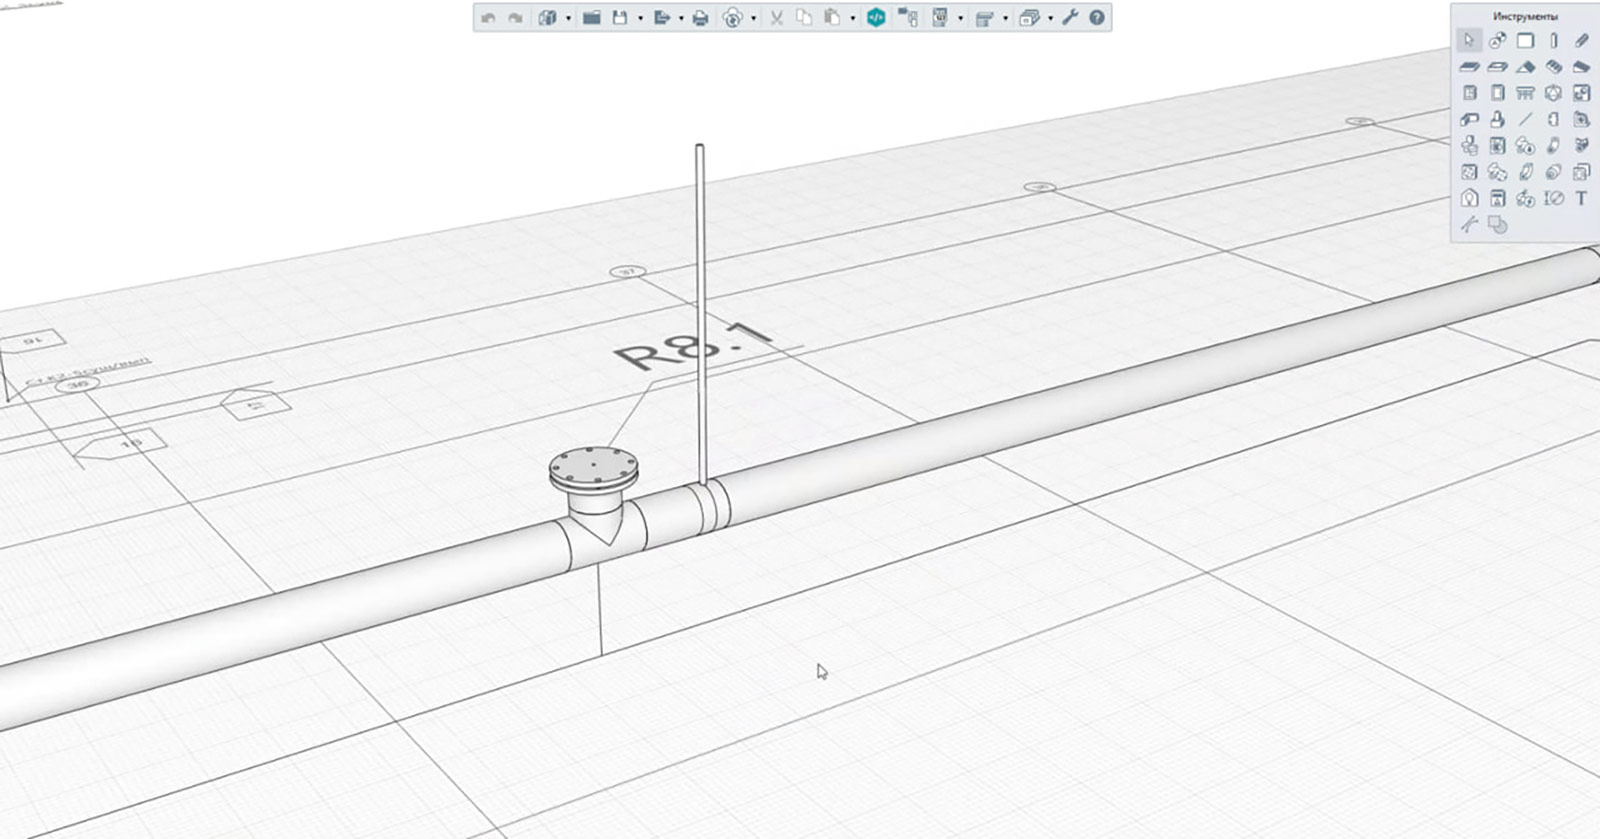Print using the printer icon
This screenshot has height=839, width=1600.
[700, 18]
